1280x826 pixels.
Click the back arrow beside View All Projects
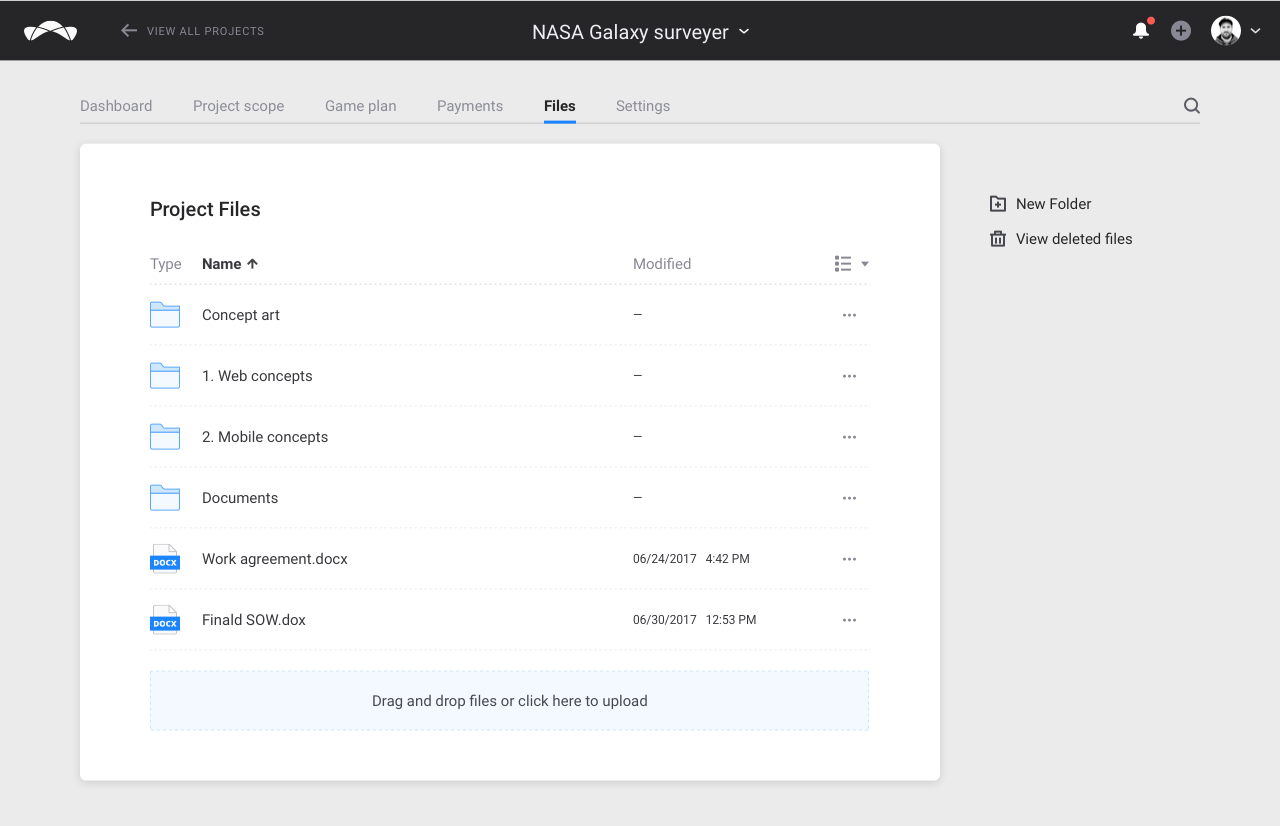[128, 31]
